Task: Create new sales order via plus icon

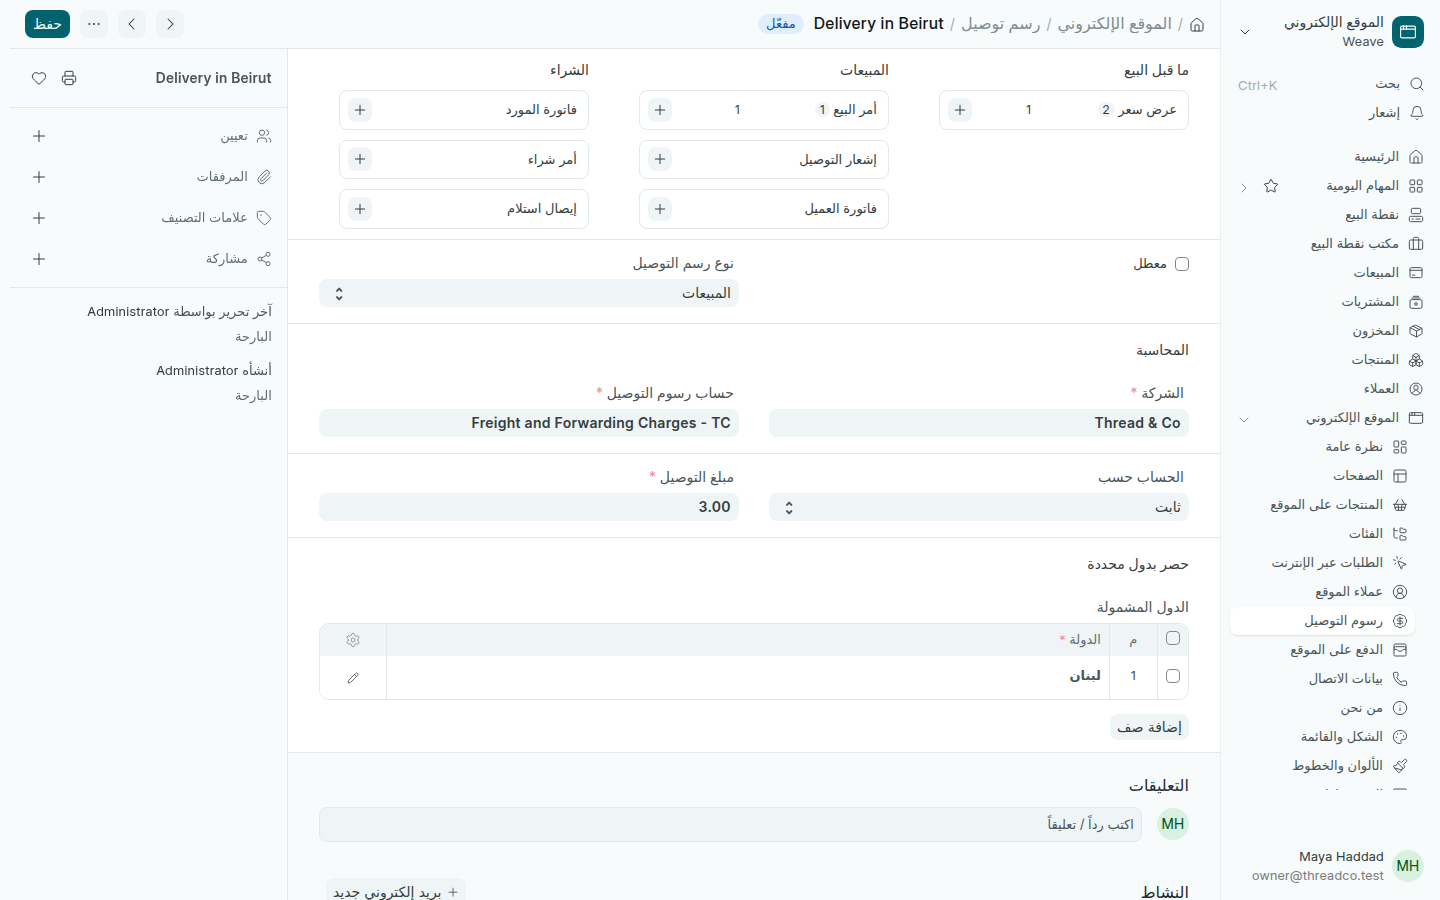Action: coord(660,110)
